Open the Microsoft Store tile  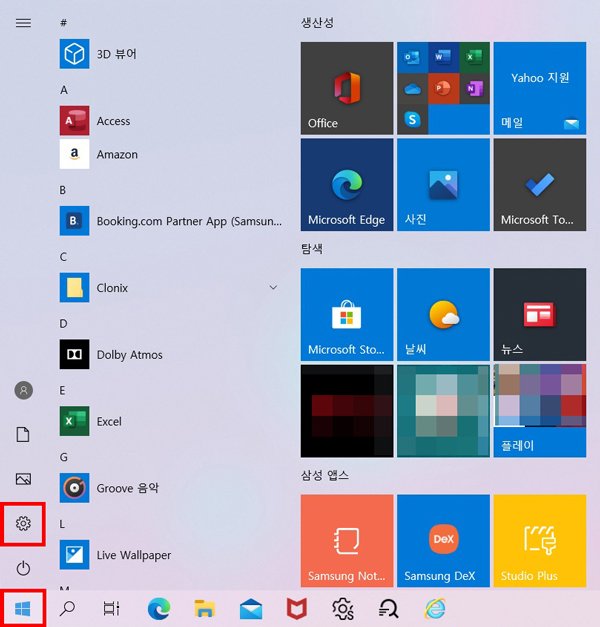click(x=347, y=314)
